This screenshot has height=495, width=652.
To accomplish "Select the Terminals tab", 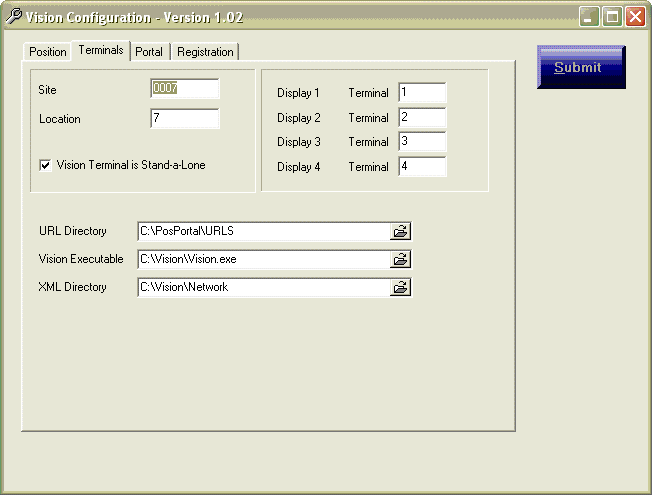I will click(x=100, y=50).
